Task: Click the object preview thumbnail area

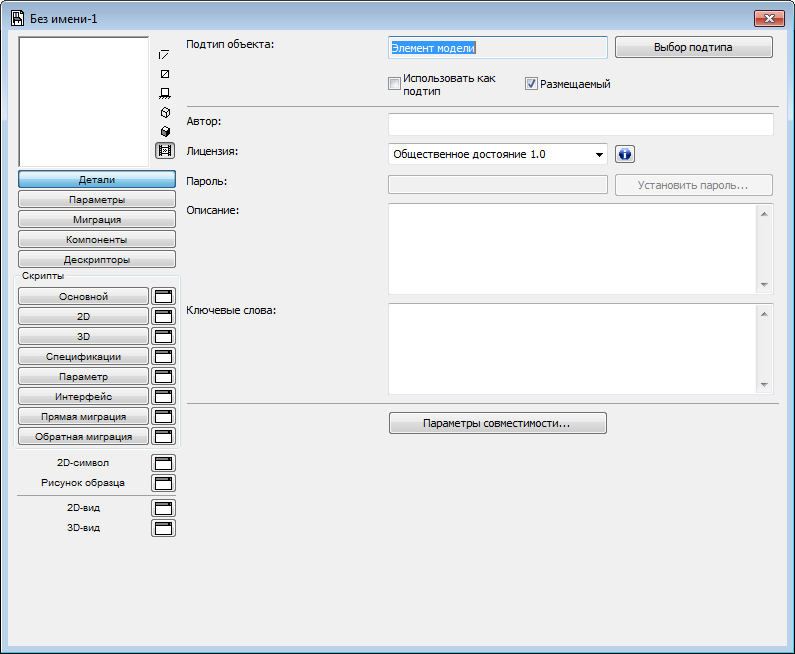Action: click(84, 101)
